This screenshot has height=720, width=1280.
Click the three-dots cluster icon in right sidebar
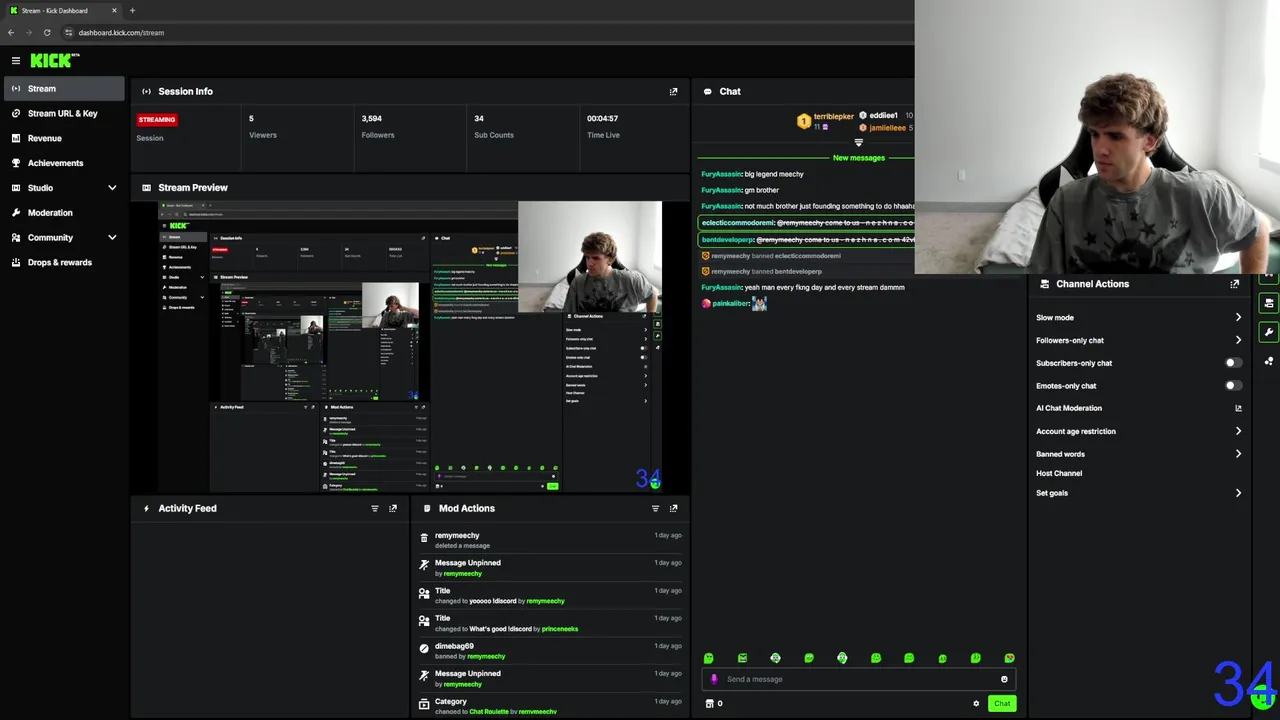point(1269,361)
